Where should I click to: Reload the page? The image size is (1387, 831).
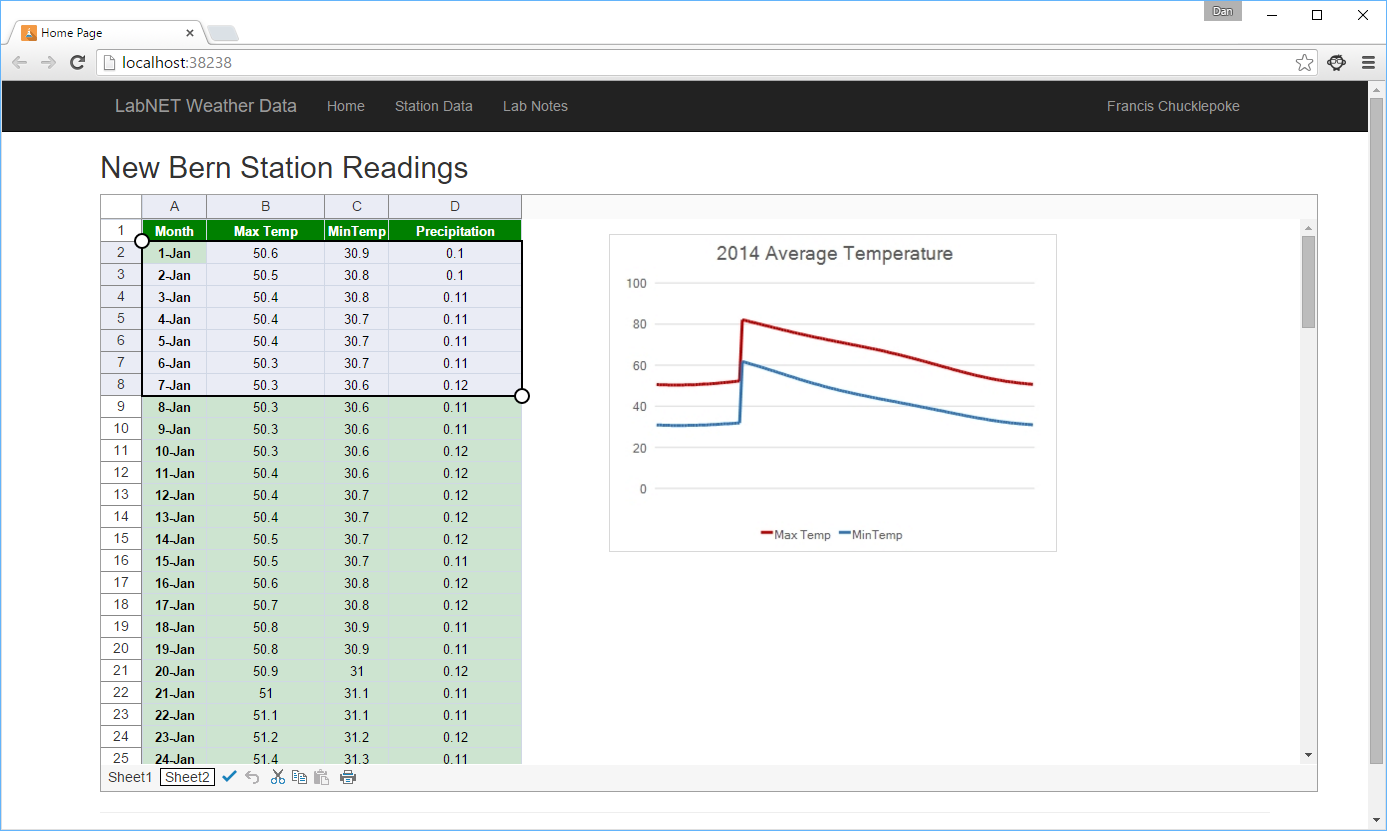click(x=77, y=63)
